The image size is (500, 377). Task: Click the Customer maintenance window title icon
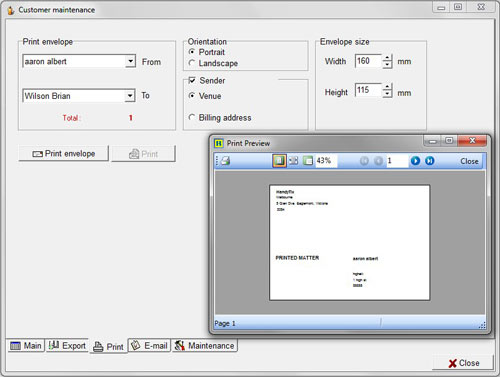point(11,10)
